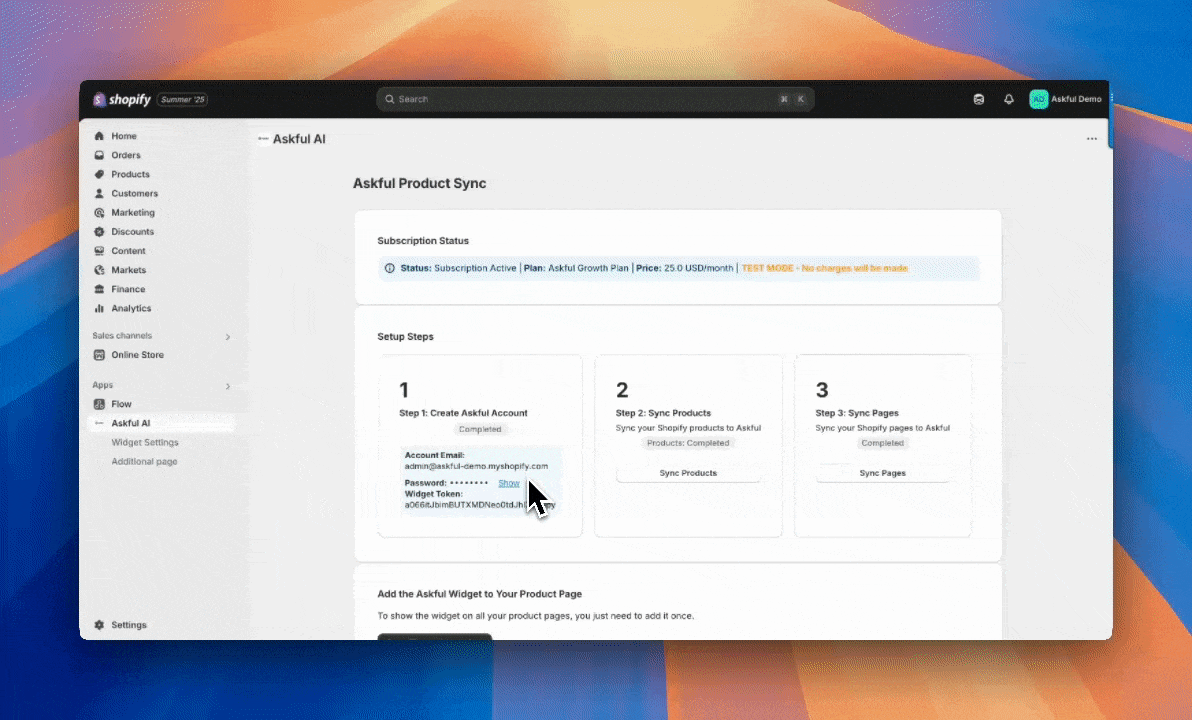
Task: Click the Summer '25 badge
Action: click(x=182, y=100)
